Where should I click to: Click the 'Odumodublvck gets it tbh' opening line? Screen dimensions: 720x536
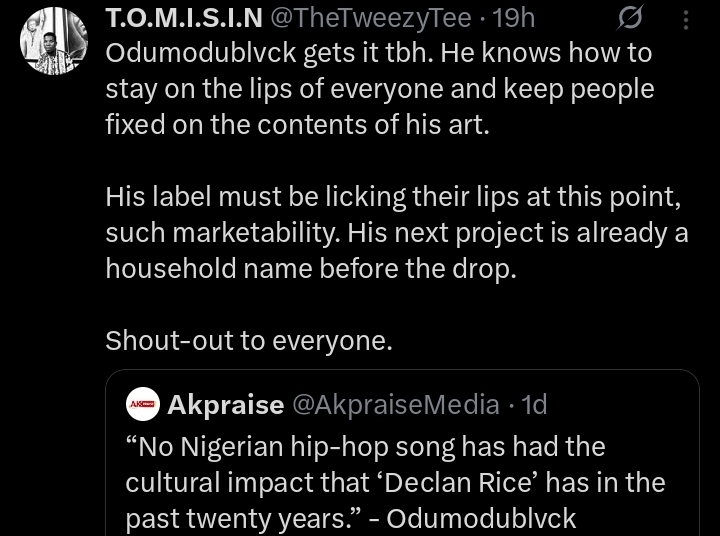point(380,53)
